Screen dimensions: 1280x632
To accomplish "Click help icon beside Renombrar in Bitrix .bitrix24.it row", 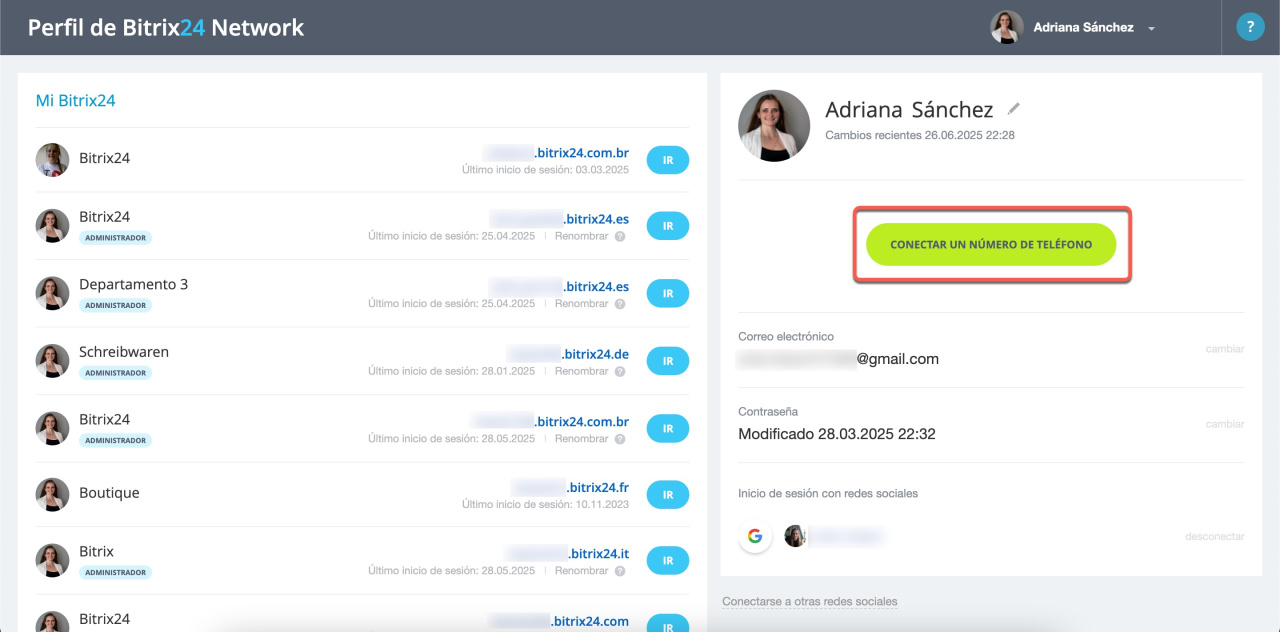I will tap(620, 571).
